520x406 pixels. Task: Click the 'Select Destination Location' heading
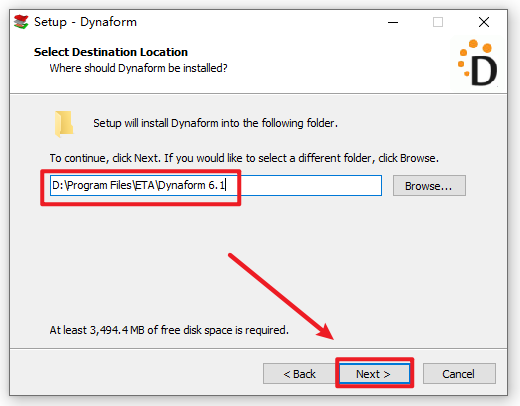click(x=111, y=52)
